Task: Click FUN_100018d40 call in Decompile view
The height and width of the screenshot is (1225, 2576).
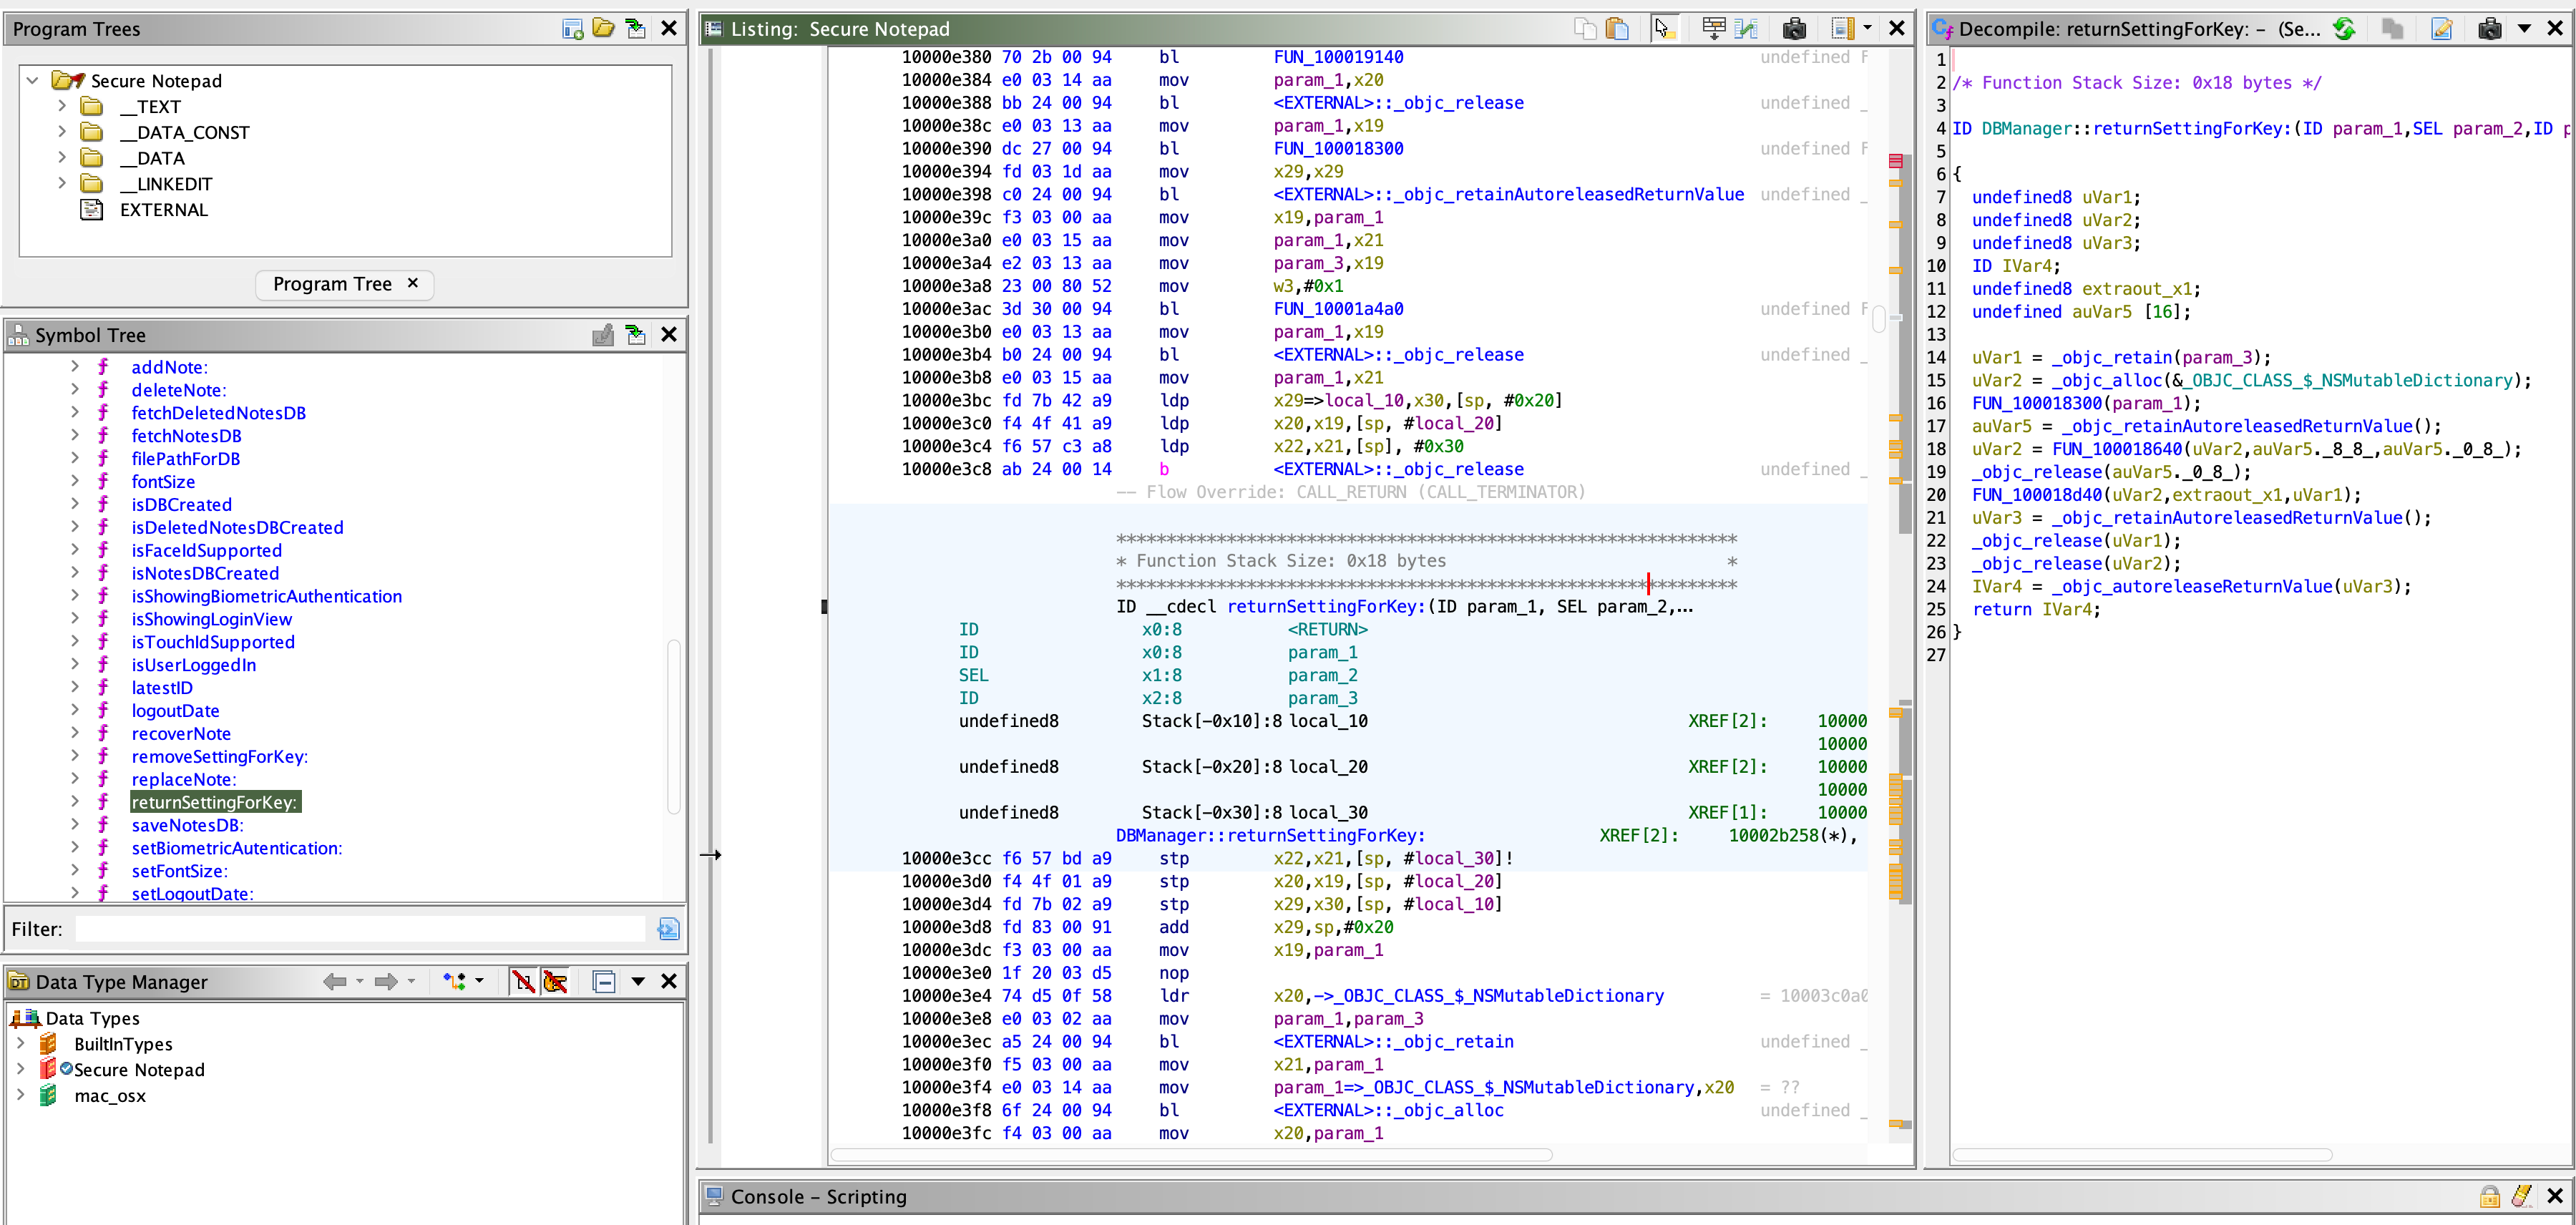Action: click(2037, 495)
